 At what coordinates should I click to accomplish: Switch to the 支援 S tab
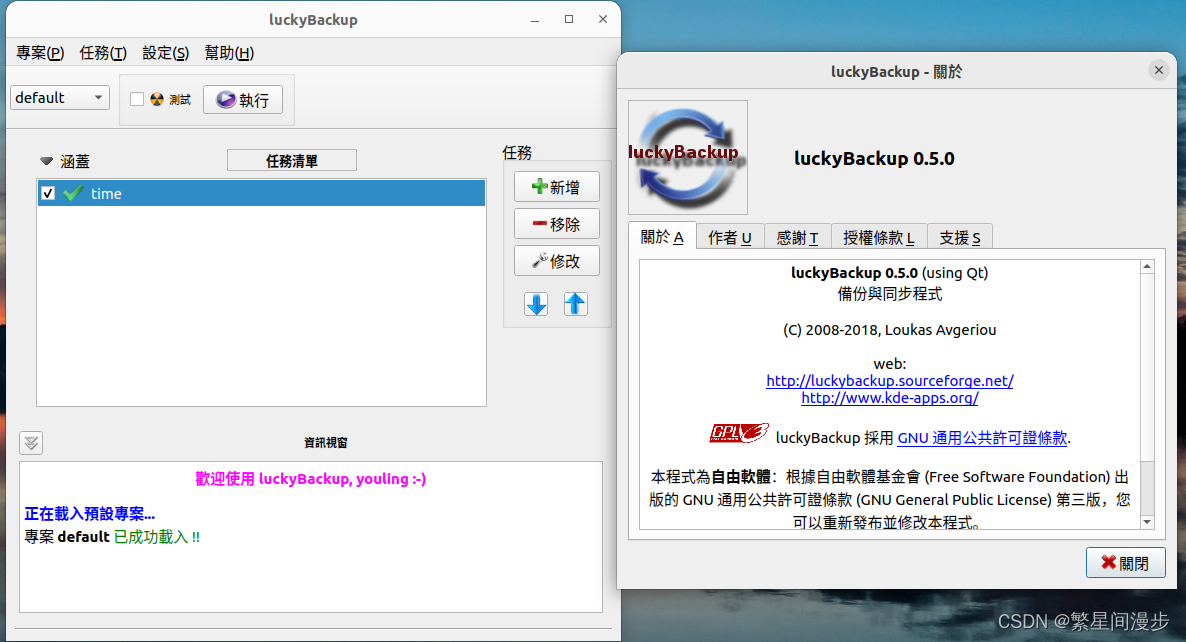[x=960, y=237]
